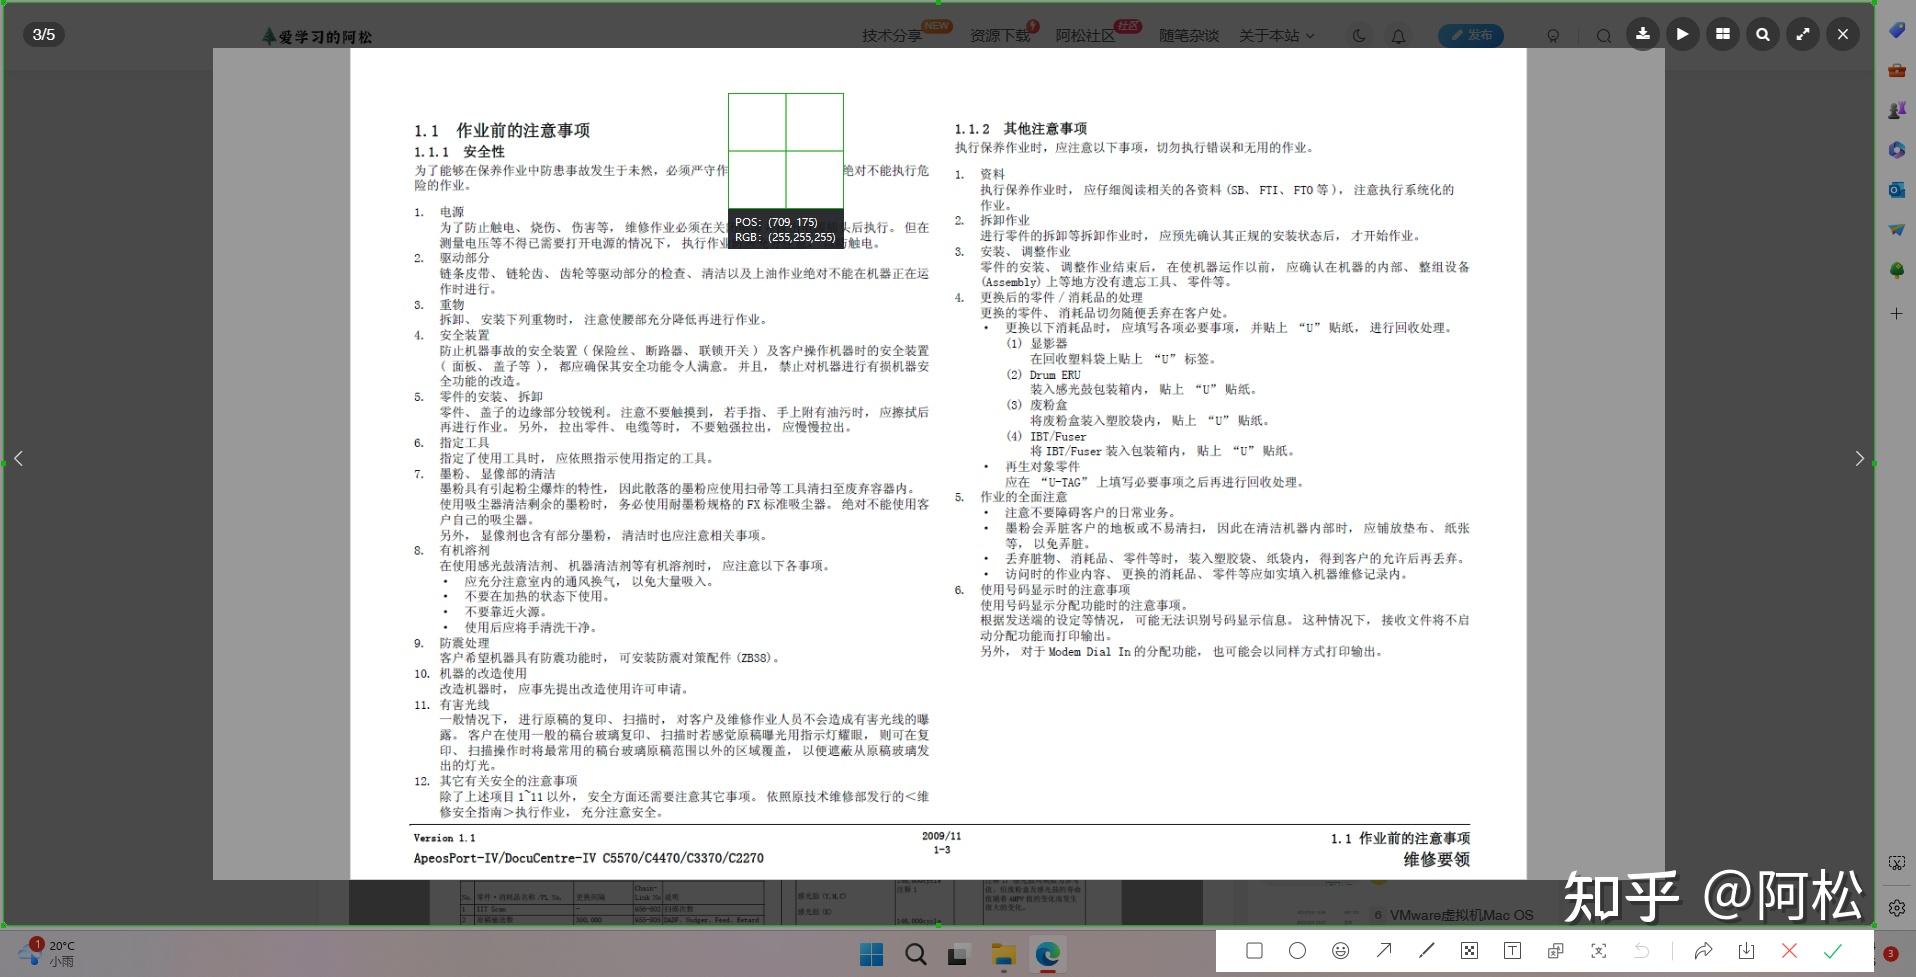Start the lightbox slideshow
Viewport: 1916px width, 977px height.
(x=1683, y=34)
